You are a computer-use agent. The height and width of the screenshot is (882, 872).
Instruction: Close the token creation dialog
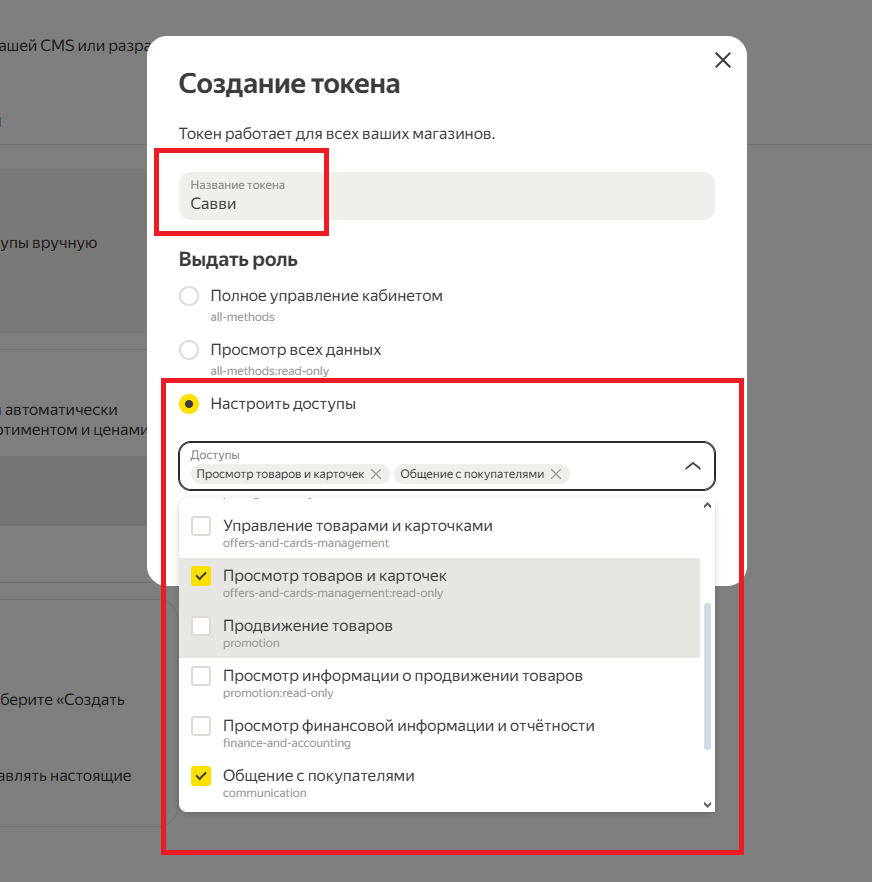pyautogui.click(x=723, y=60)
